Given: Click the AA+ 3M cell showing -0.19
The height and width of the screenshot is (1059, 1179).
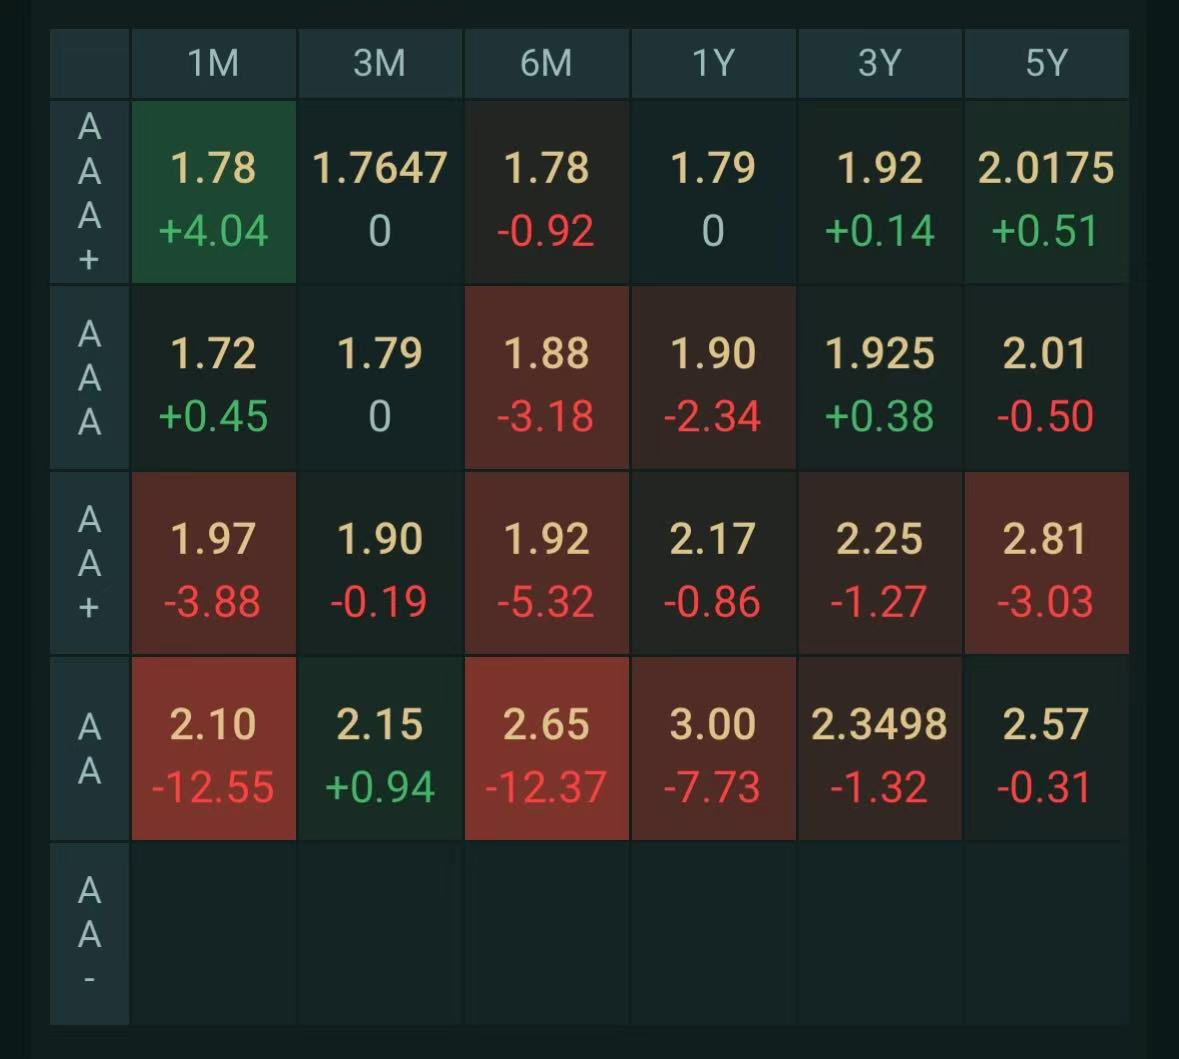Looking at the screenshot, I should point(380,563).
